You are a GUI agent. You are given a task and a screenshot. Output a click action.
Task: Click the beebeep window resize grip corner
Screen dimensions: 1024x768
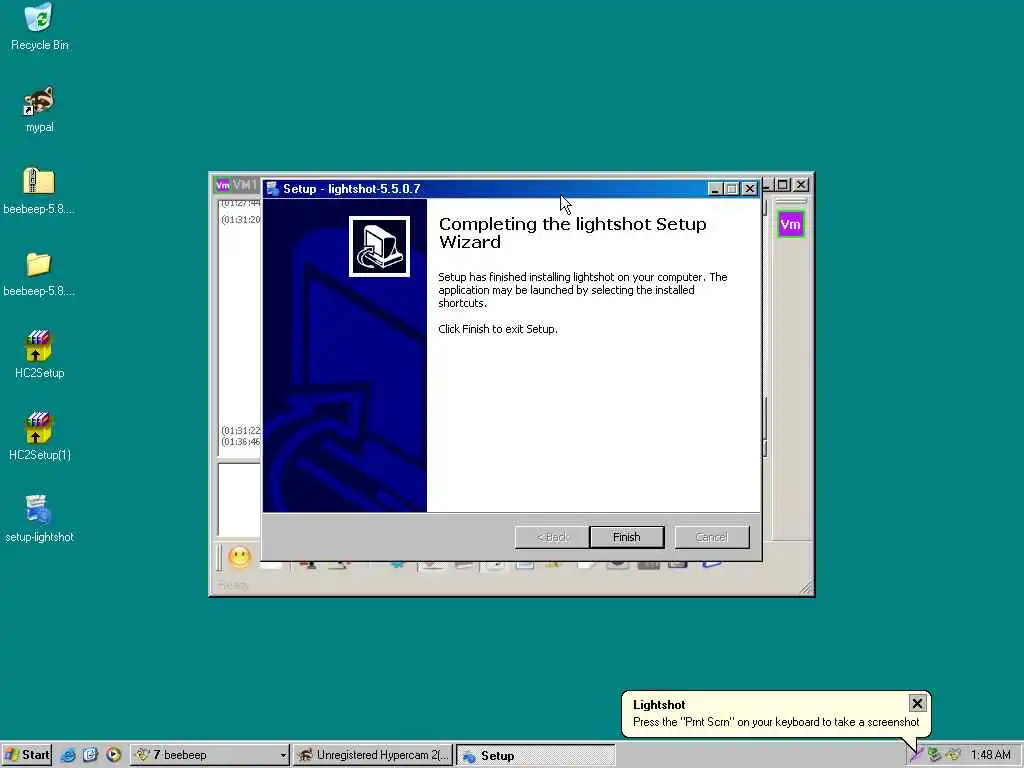click(x=806, y=588)
